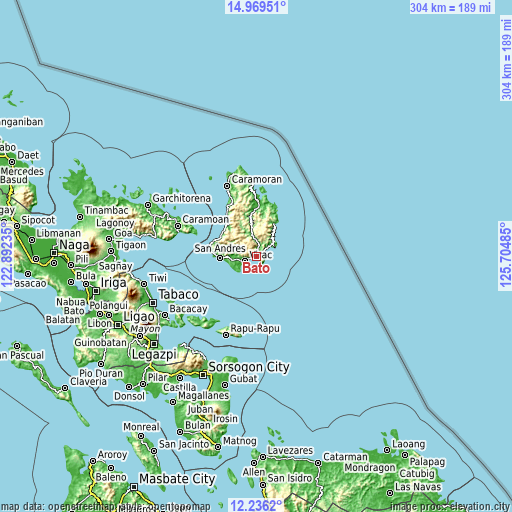The height and width of the screenshot is (512, 512).
Task: Click the "Tabaco" label
Action: [x=179, y=294]
